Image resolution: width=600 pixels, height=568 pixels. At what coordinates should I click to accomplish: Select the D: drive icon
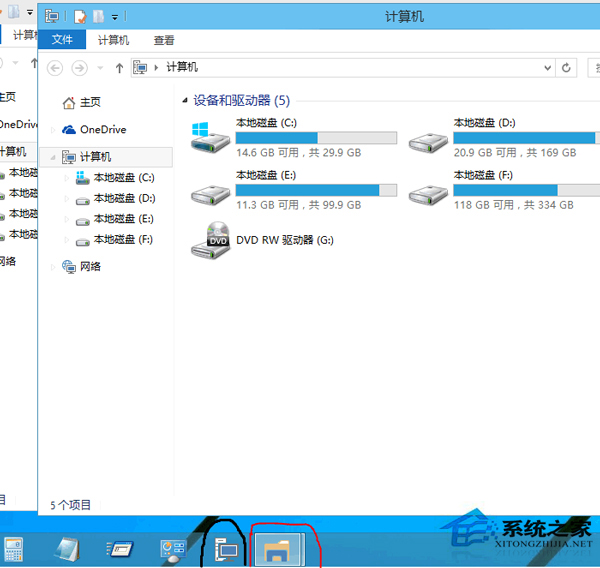(x=428, y=142)
